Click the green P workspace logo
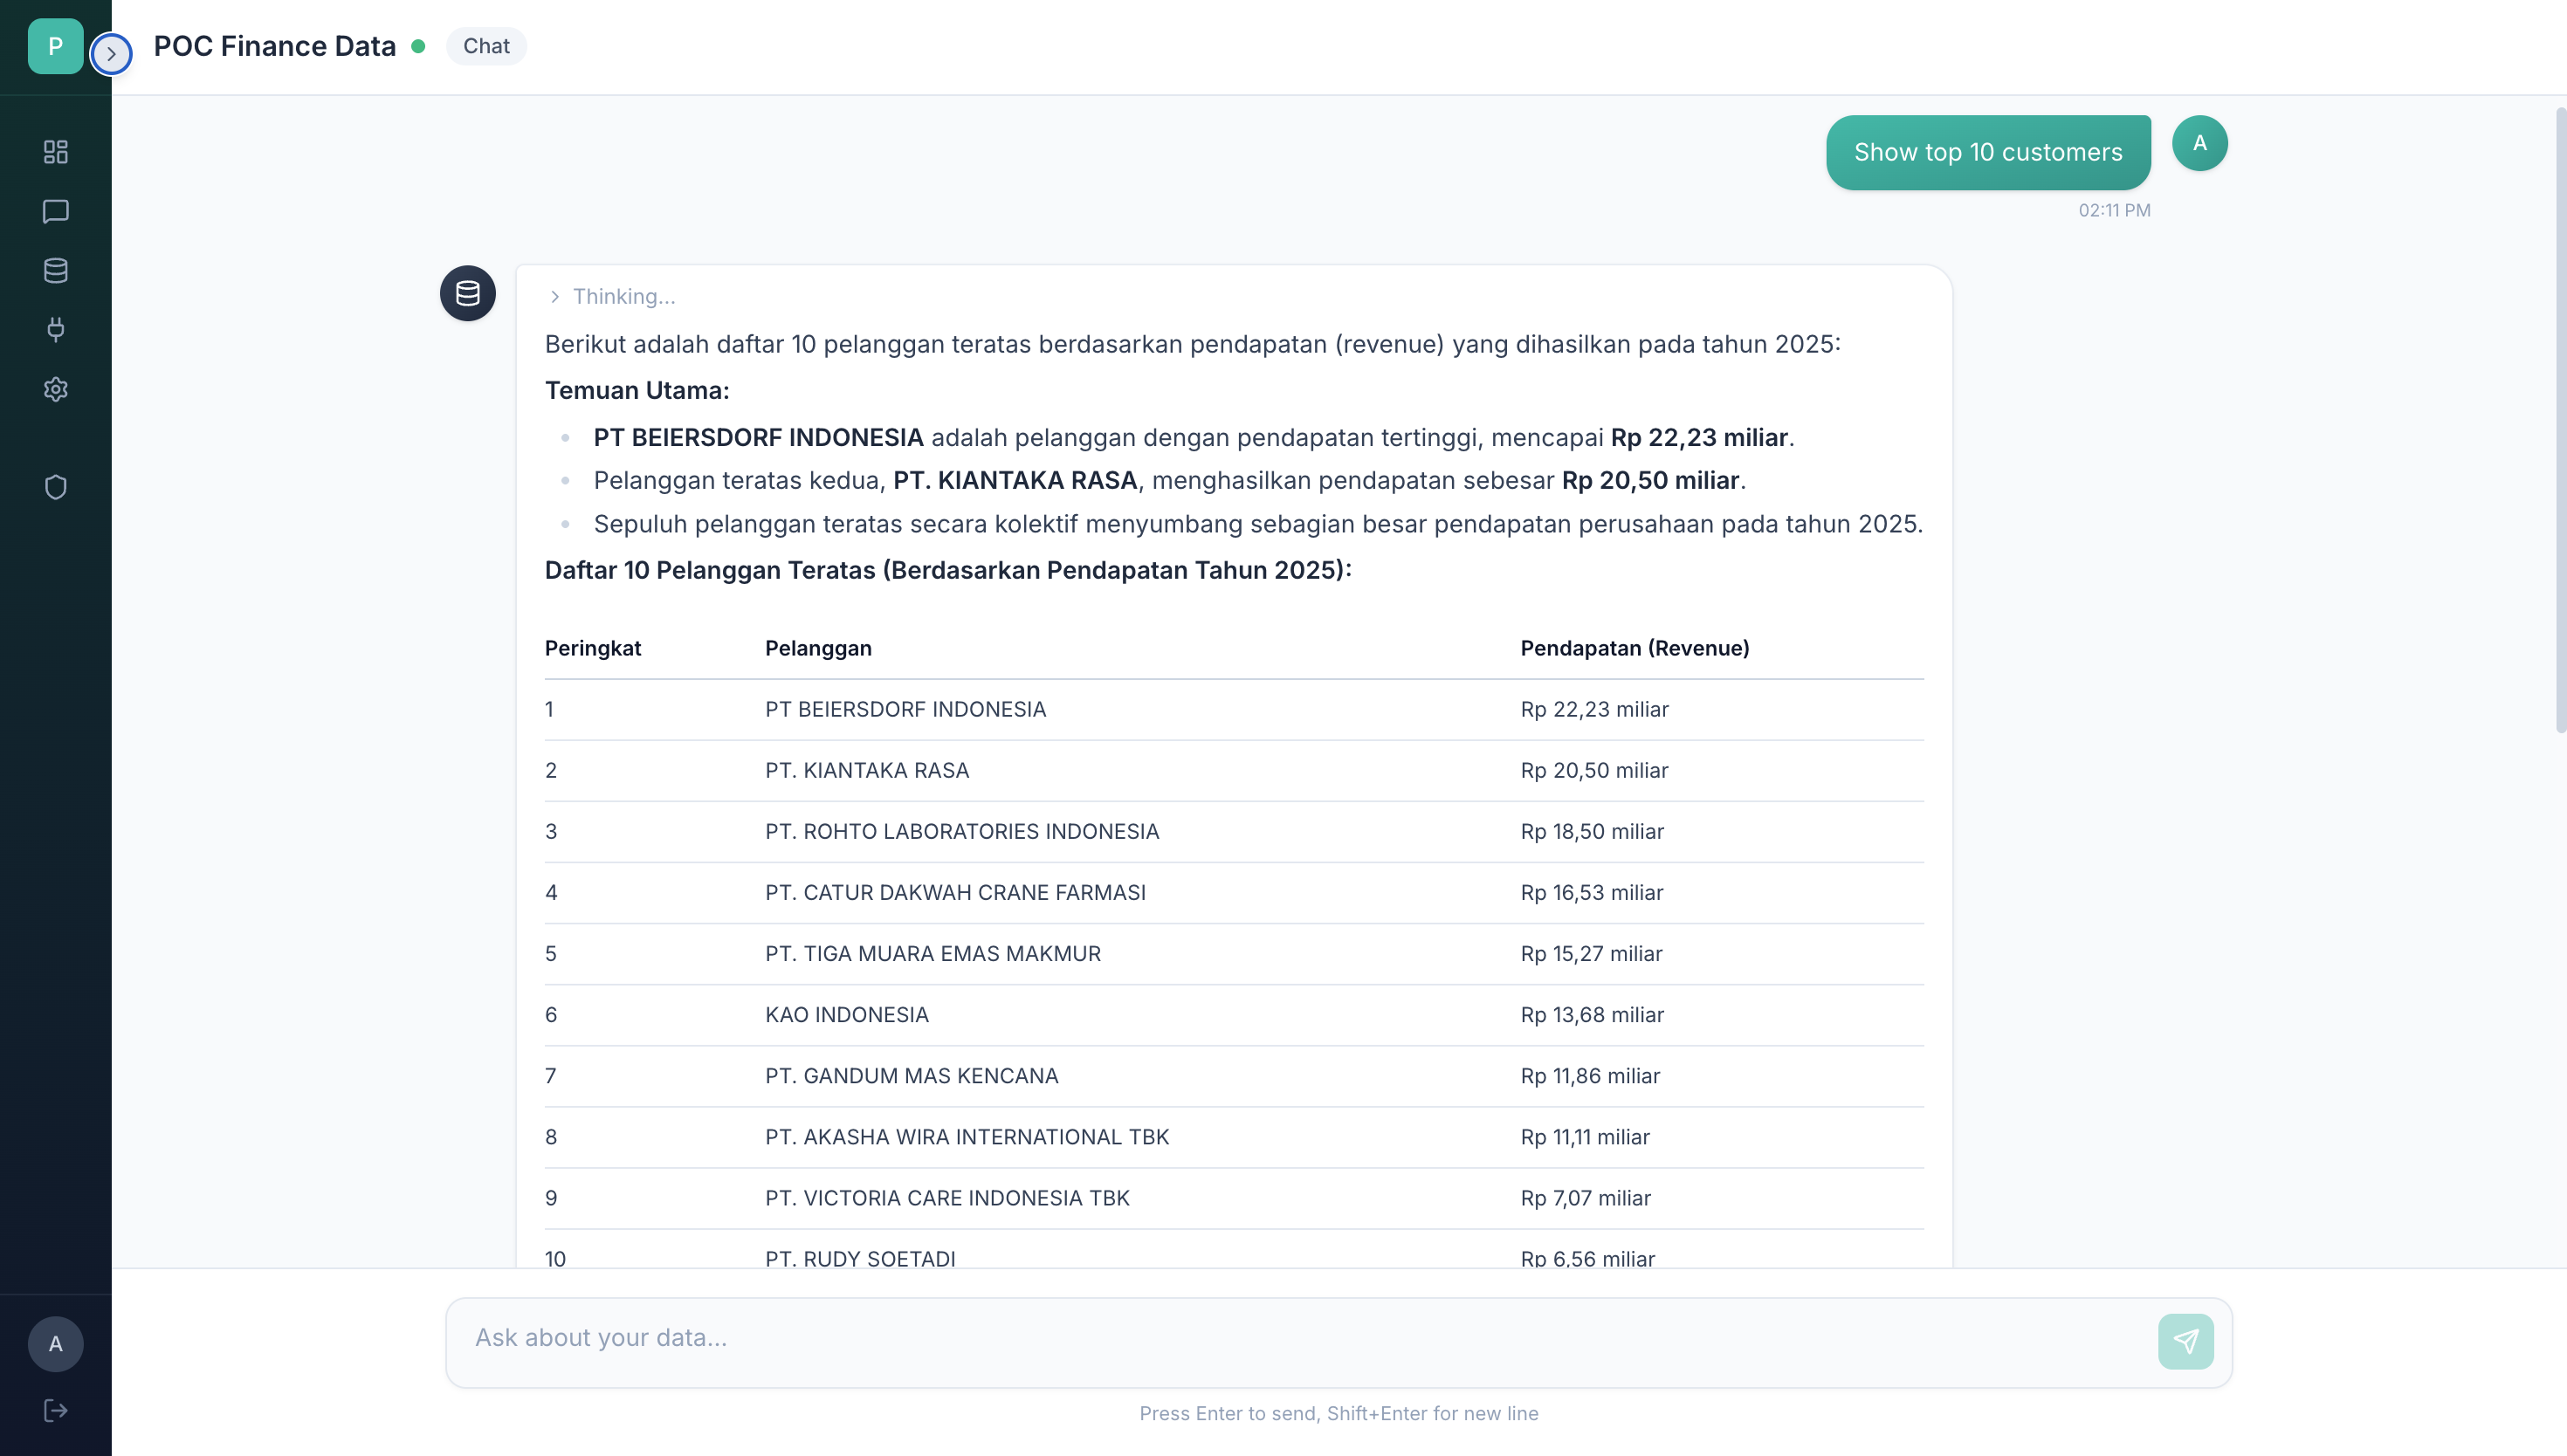 tap(55, 46)
